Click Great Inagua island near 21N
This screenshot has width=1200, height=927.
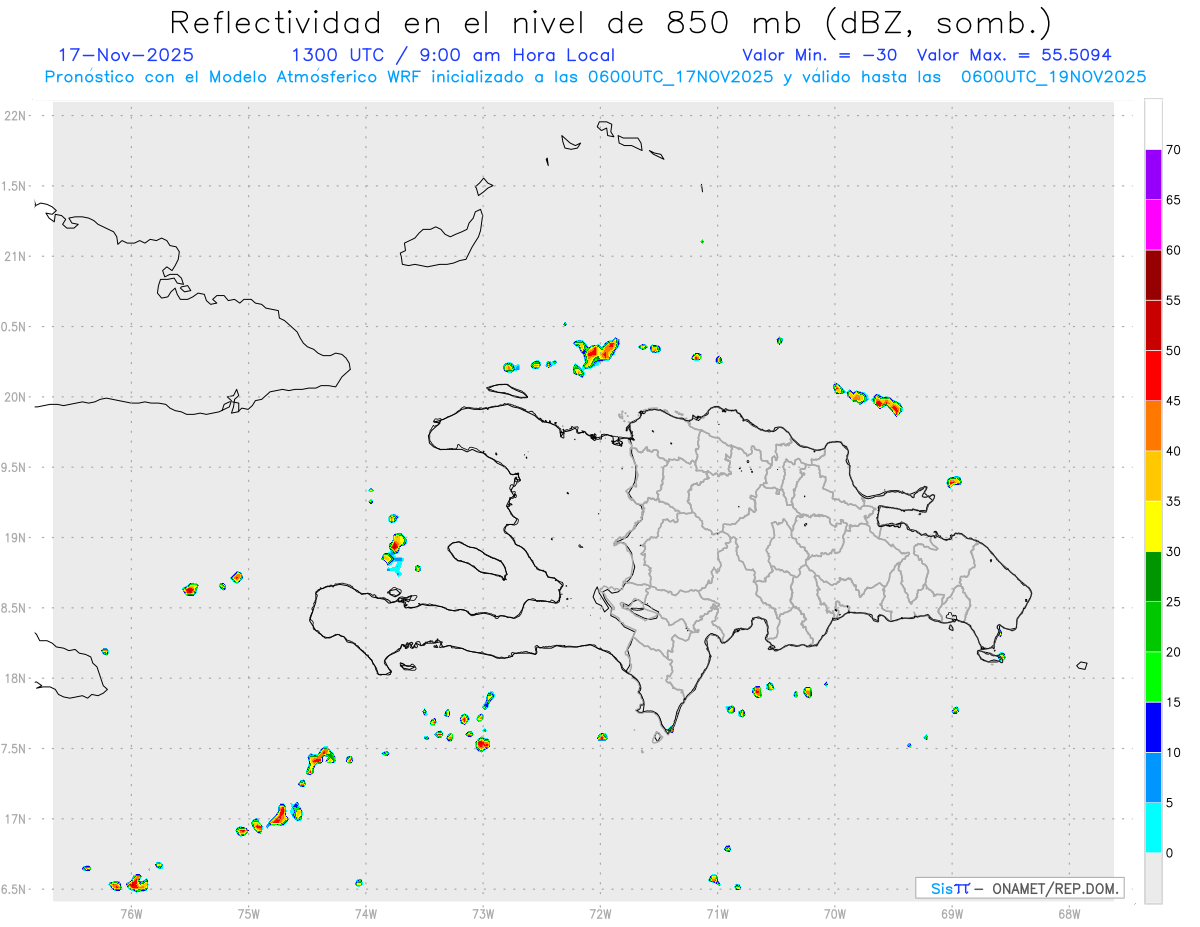(x=442, y=239)
